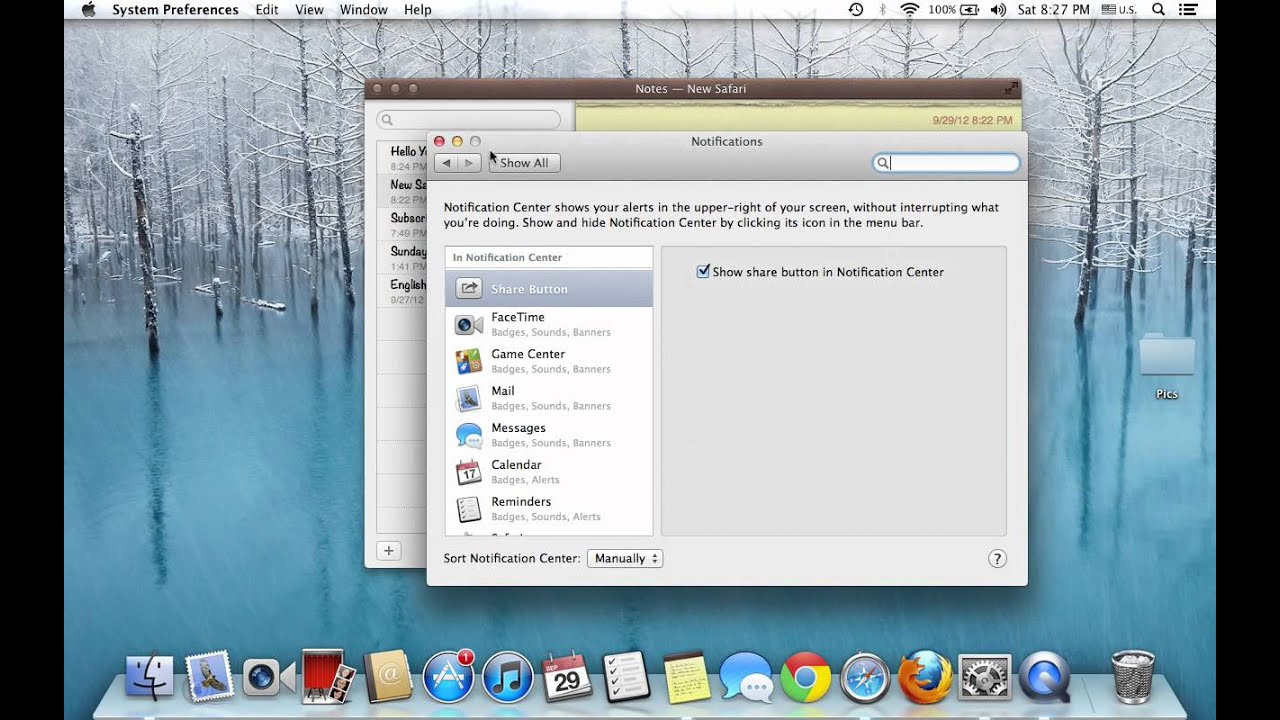This screenshot has width=1280, height=720.
Task: Select the Mail row text
Action: click(503, 391)
